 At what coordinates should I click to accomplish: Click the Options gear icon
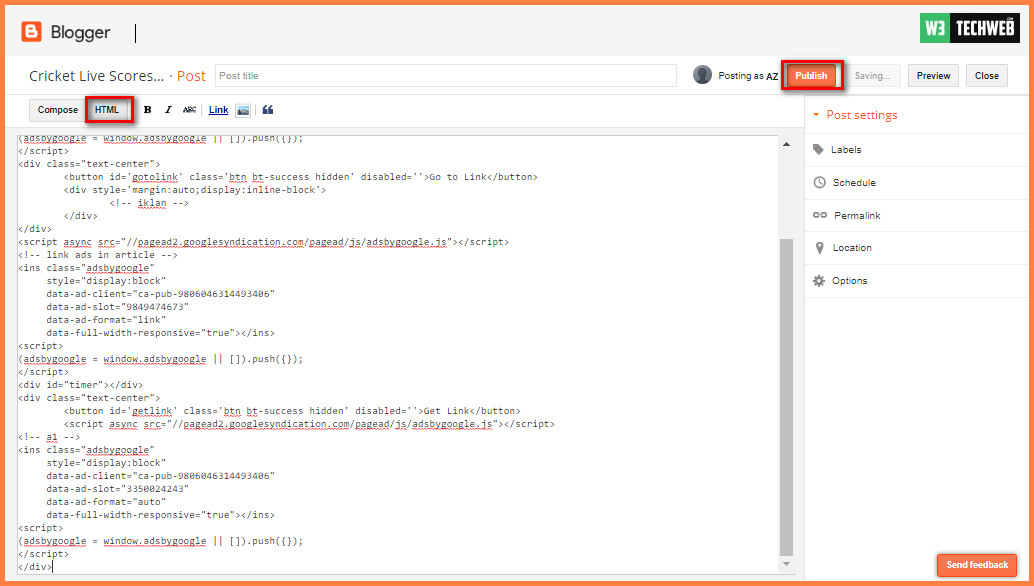(x=819, y=281)
